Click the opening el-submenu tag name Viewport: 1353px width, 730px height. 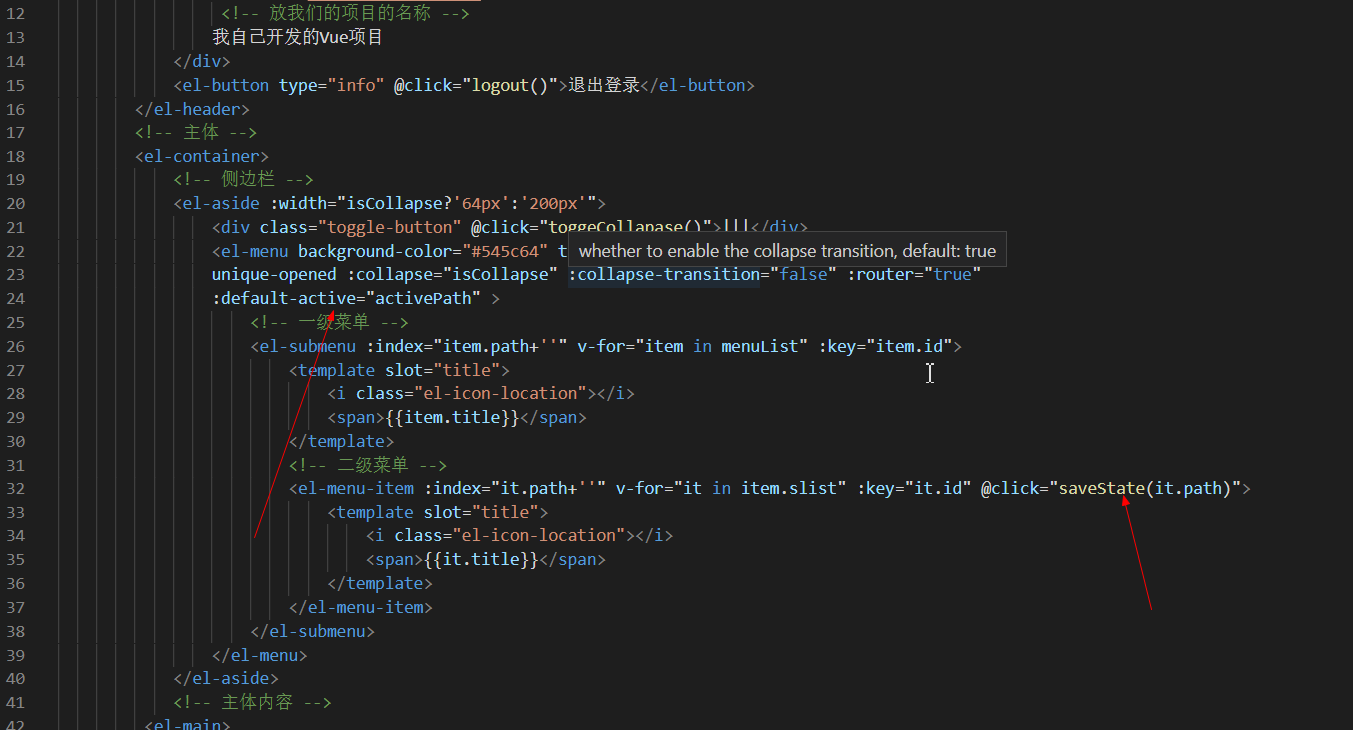pyautogui.click(x=308, y=346)
